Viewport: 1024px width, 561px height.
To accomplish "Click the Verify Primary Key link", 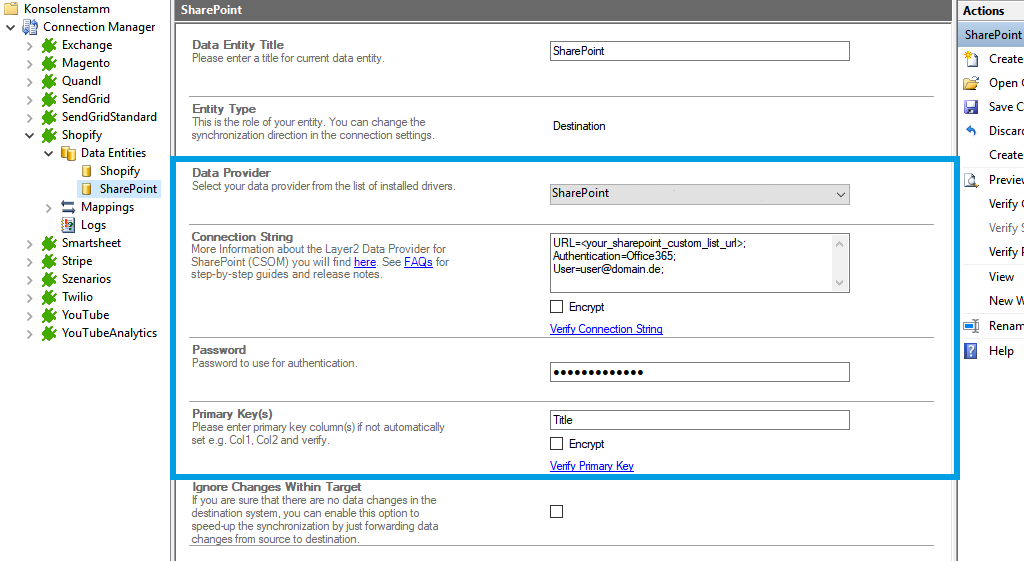I will (592, 466).
